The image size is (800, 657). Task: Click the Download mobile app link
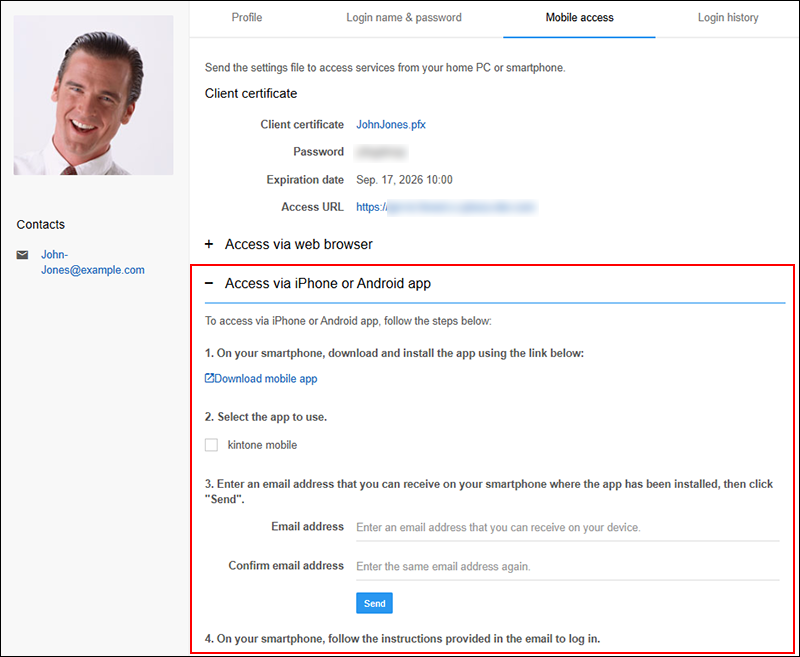pyautogui.click(x=265, y=378)
